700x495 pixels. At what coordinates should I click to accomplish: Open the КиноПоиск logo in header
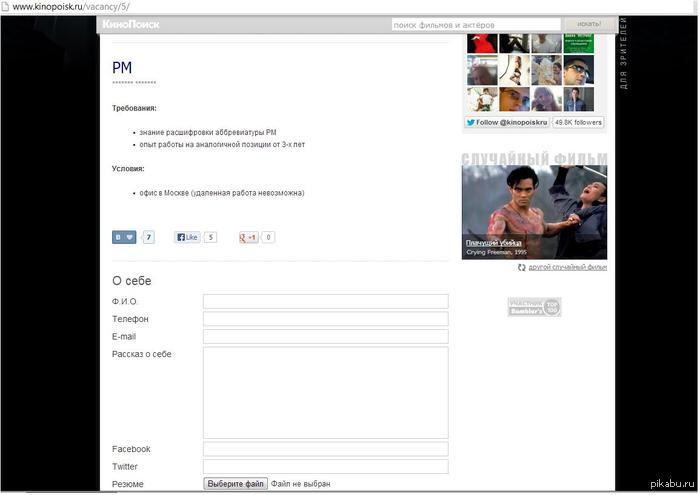pos(131,25)
